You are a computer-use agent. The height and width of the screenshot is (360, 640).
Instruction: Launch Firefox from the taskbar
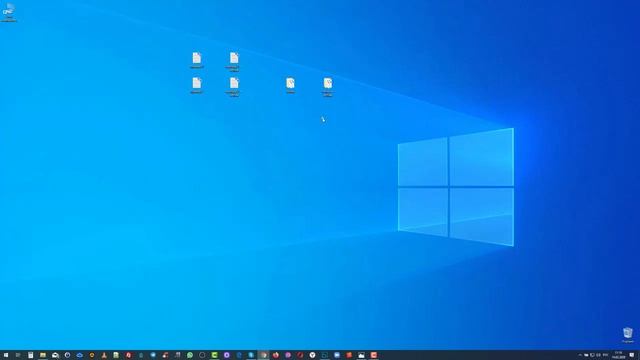(276, 355)
